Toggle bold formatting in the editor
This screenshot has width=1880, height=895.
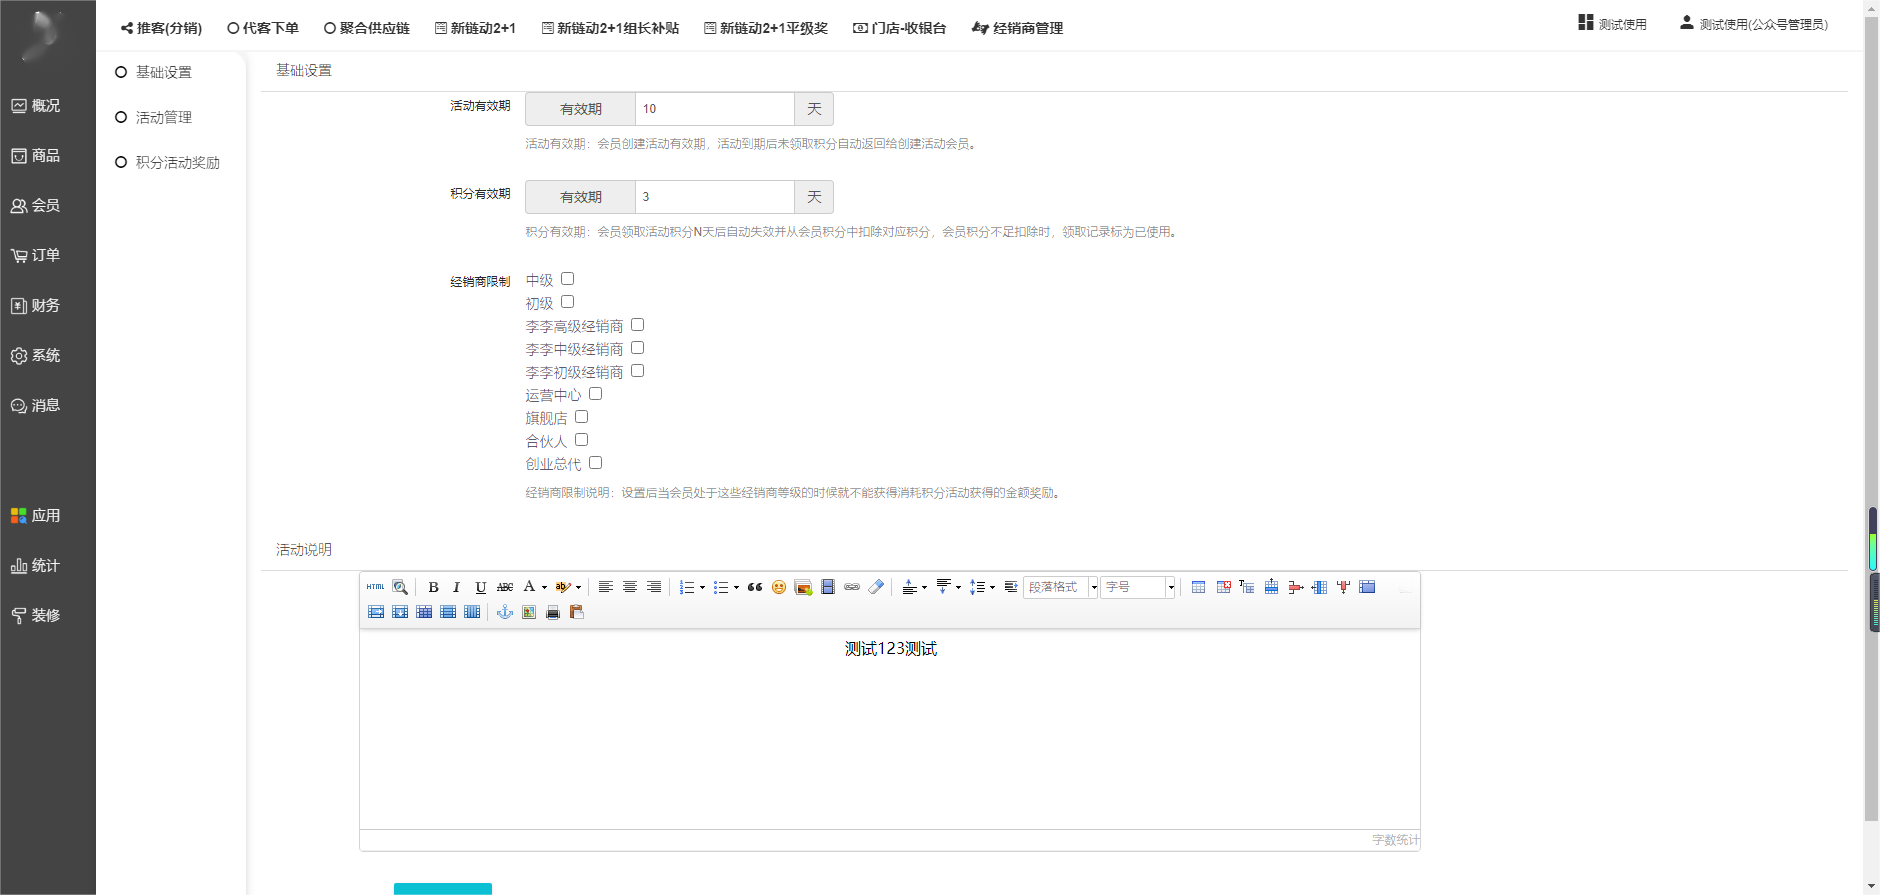[x=433, y=587]
